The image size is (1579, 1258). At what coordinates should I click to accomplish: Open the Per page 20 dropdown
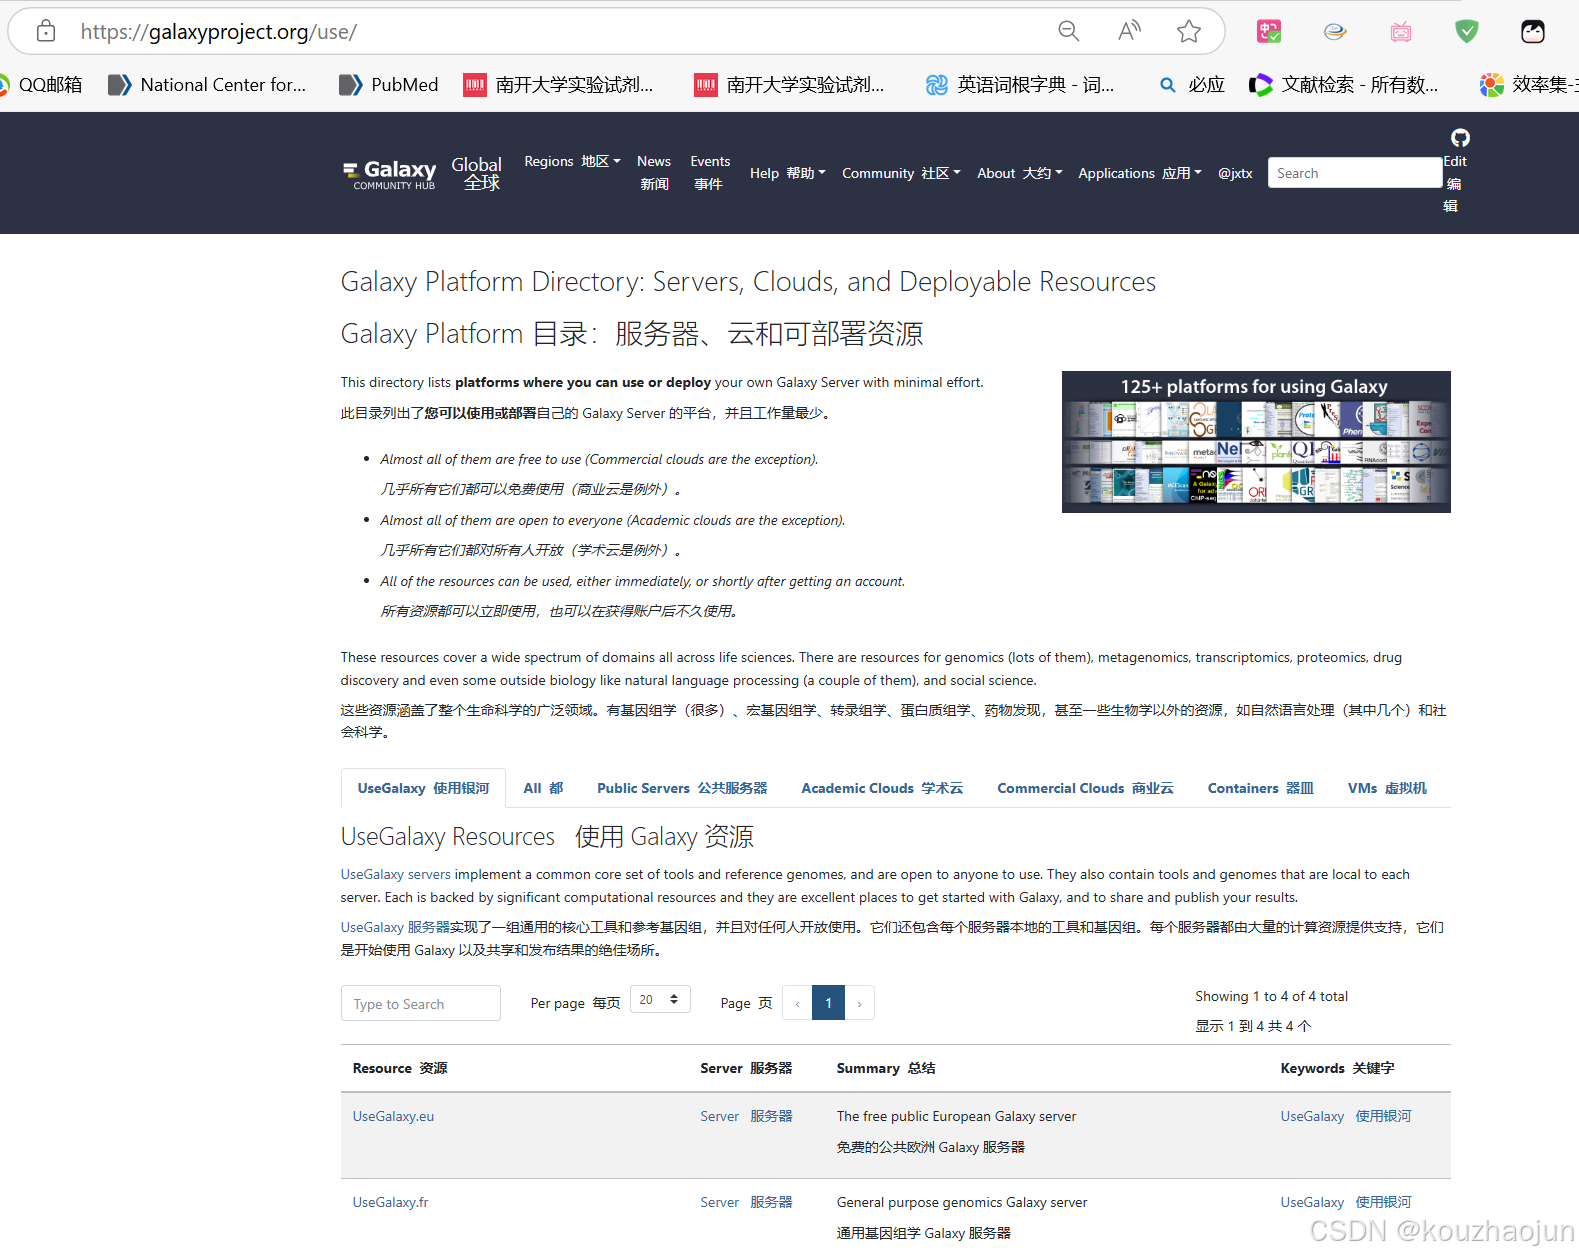pyautogui.click(x=660, y=999)
